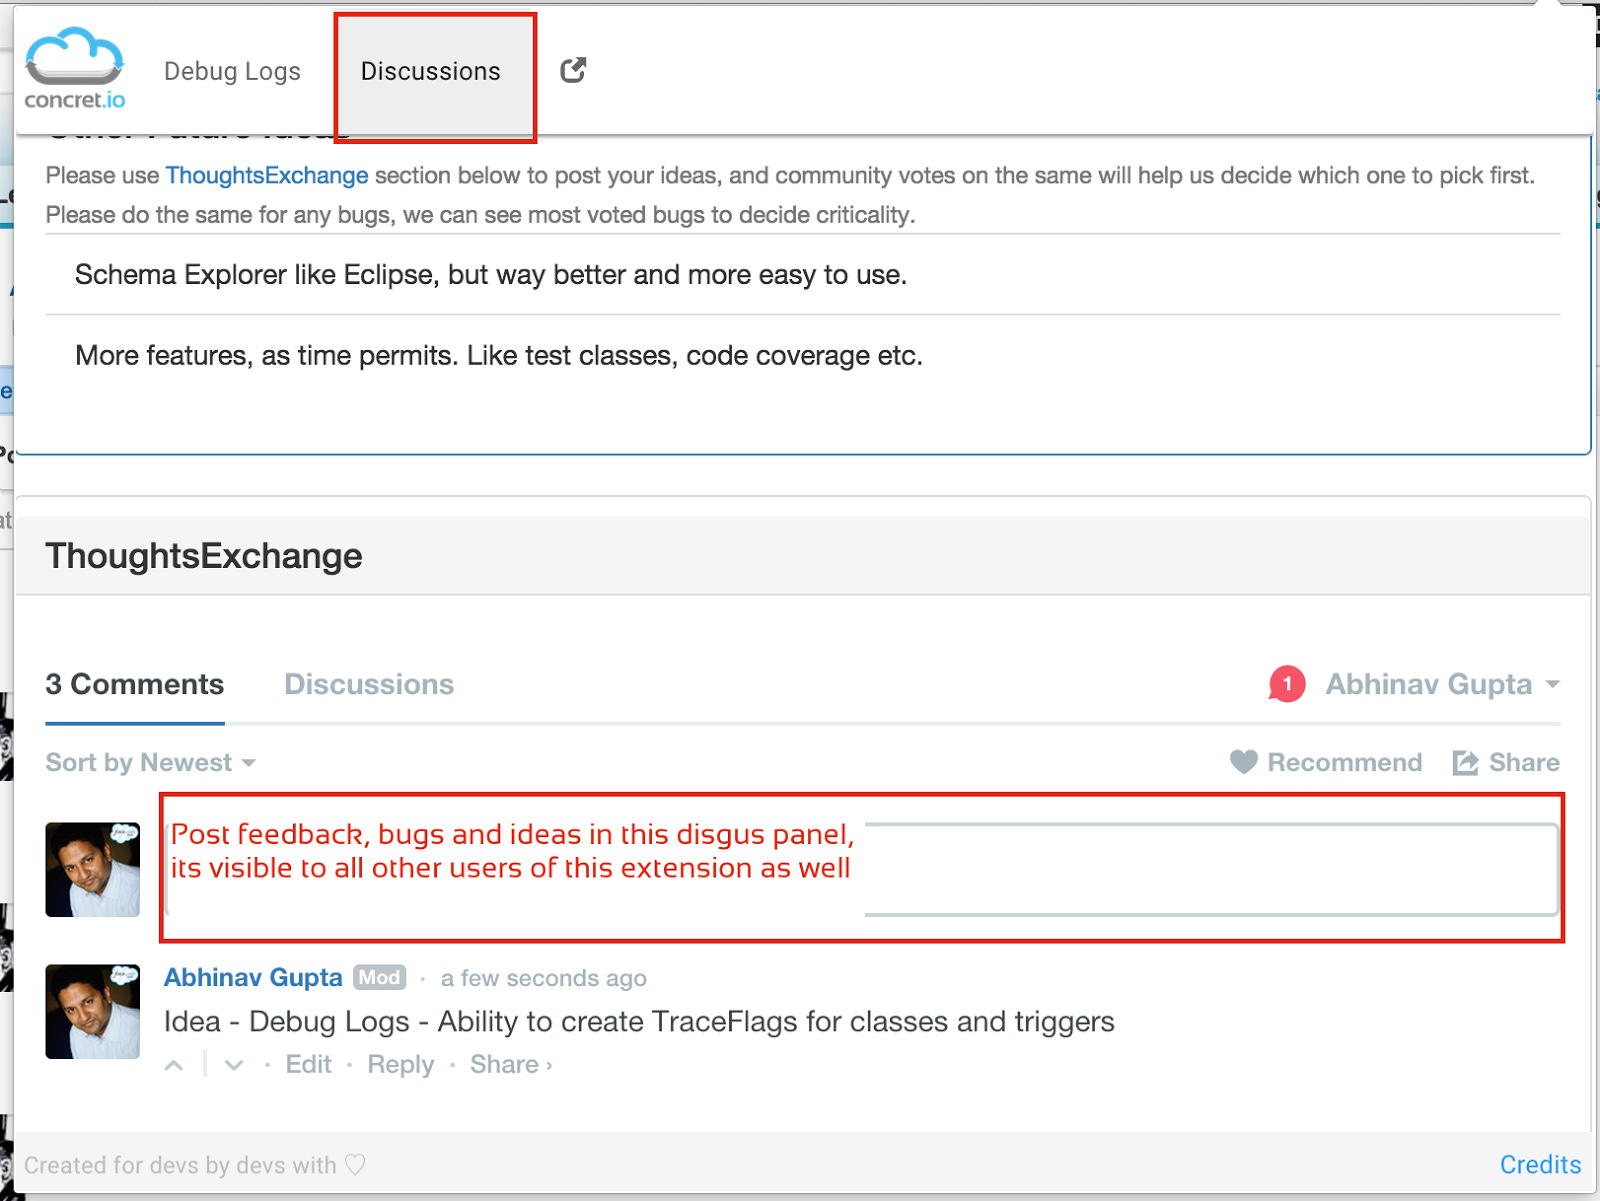Open Abhinav Gupta author name link
The height and width of the screenshot is (1201, 1600).
253,977
